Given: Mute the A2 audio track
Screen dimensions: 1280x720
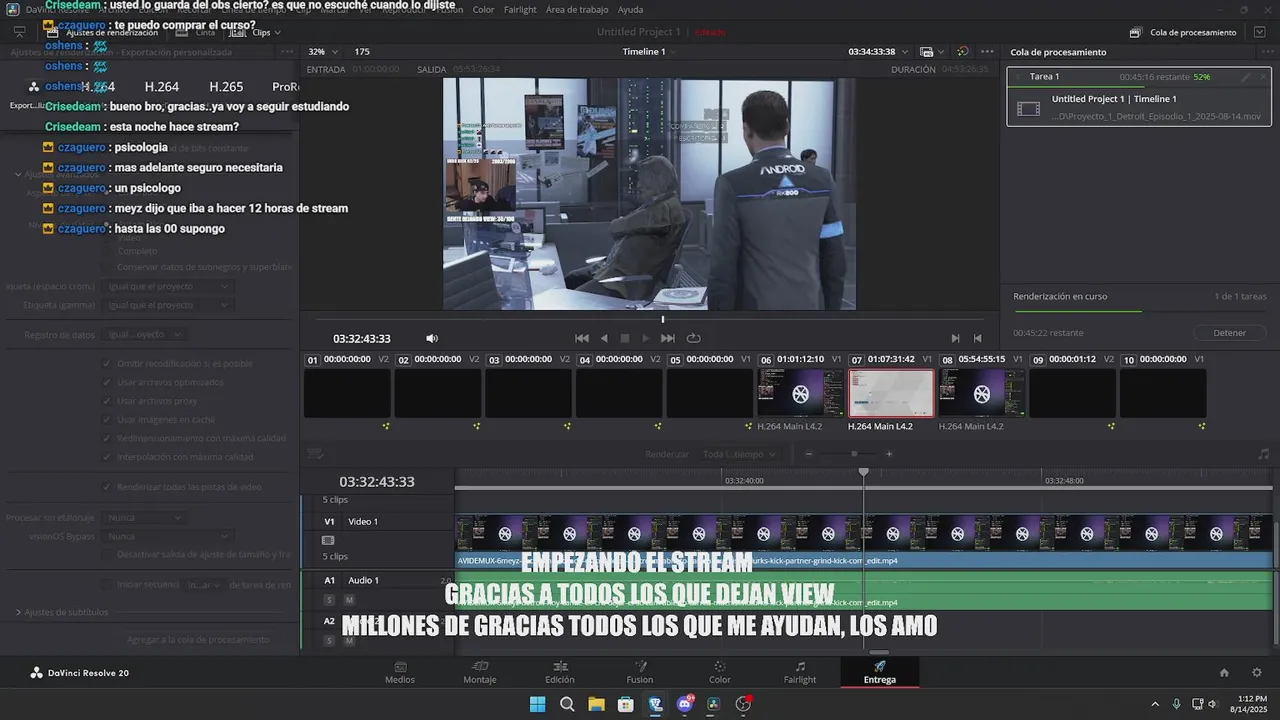Looking at the screenshot, I should (349, 641).
